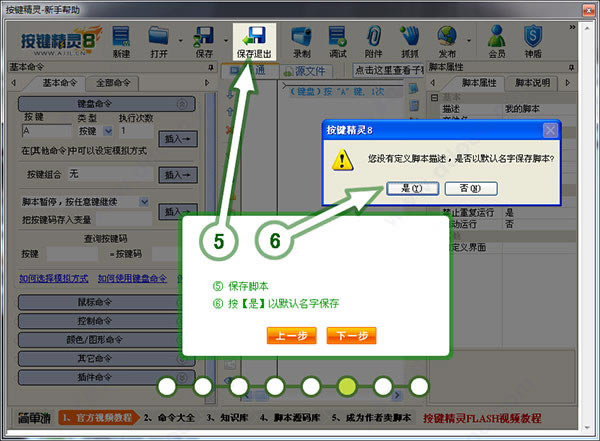Expand the 其它命令 section
Viewport: 600px width, 441px height.
[x=106, y=358]
